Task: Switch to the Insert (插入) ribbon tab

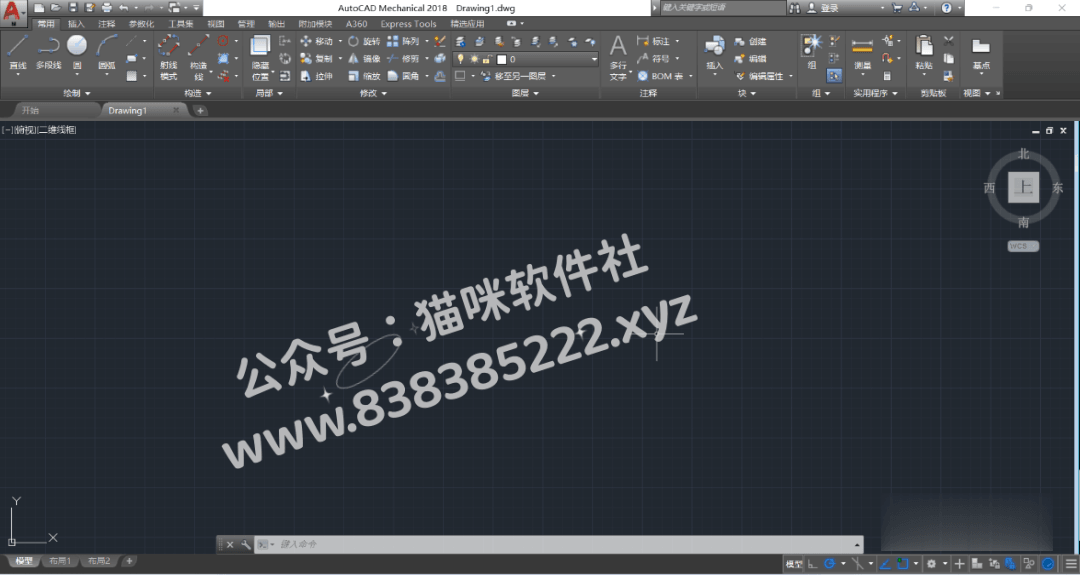Action: click(76, 23)
